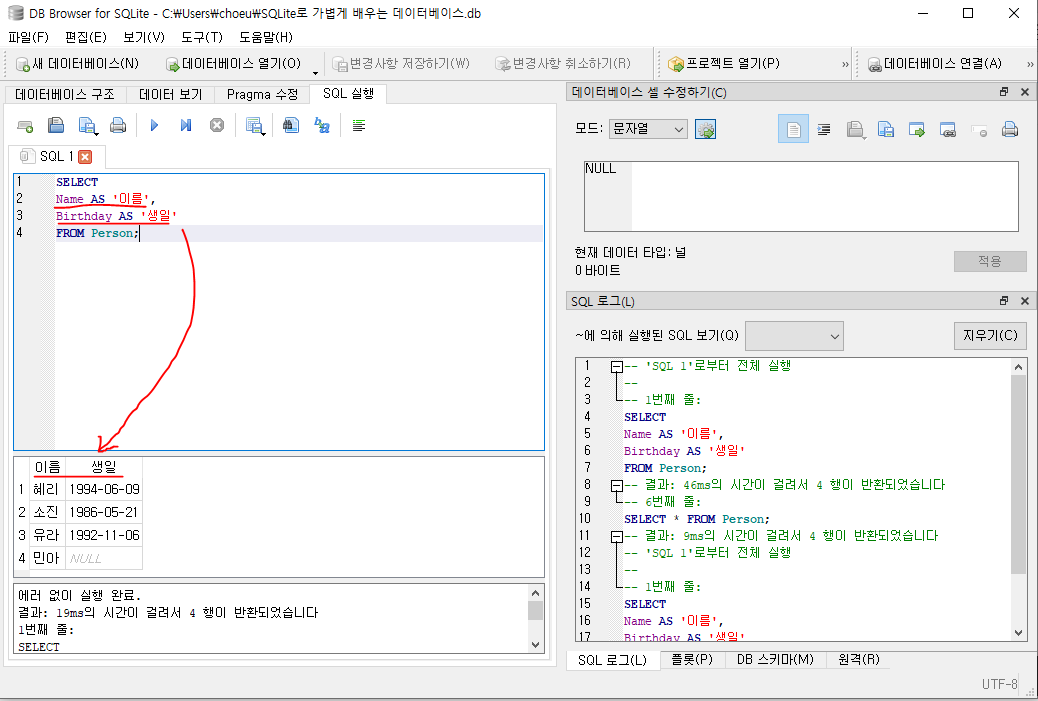
Task: Click the save SQL file icon
Action: pos(87,126)
